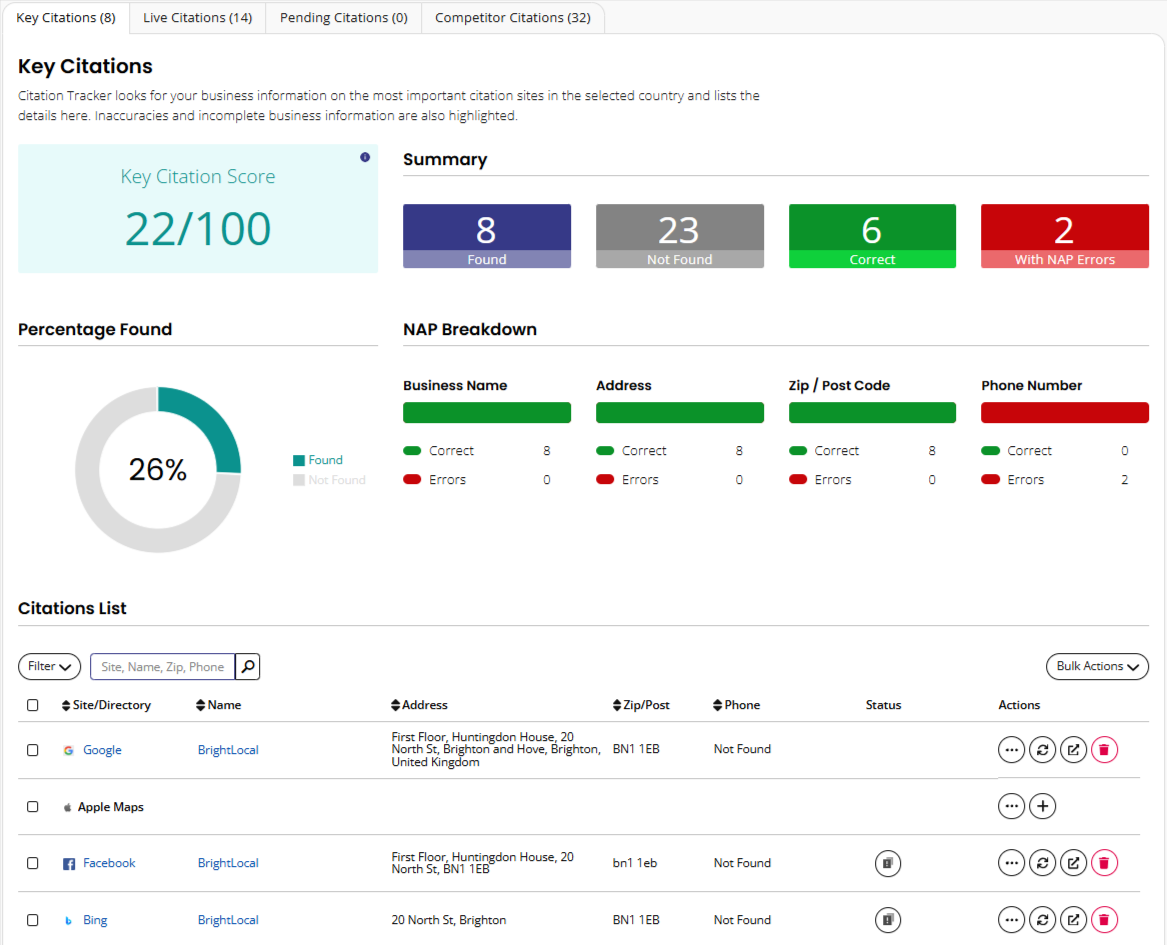Open more options for Google row
Viewport: 1167px width, 945px height.
[x=1011, y=750]
